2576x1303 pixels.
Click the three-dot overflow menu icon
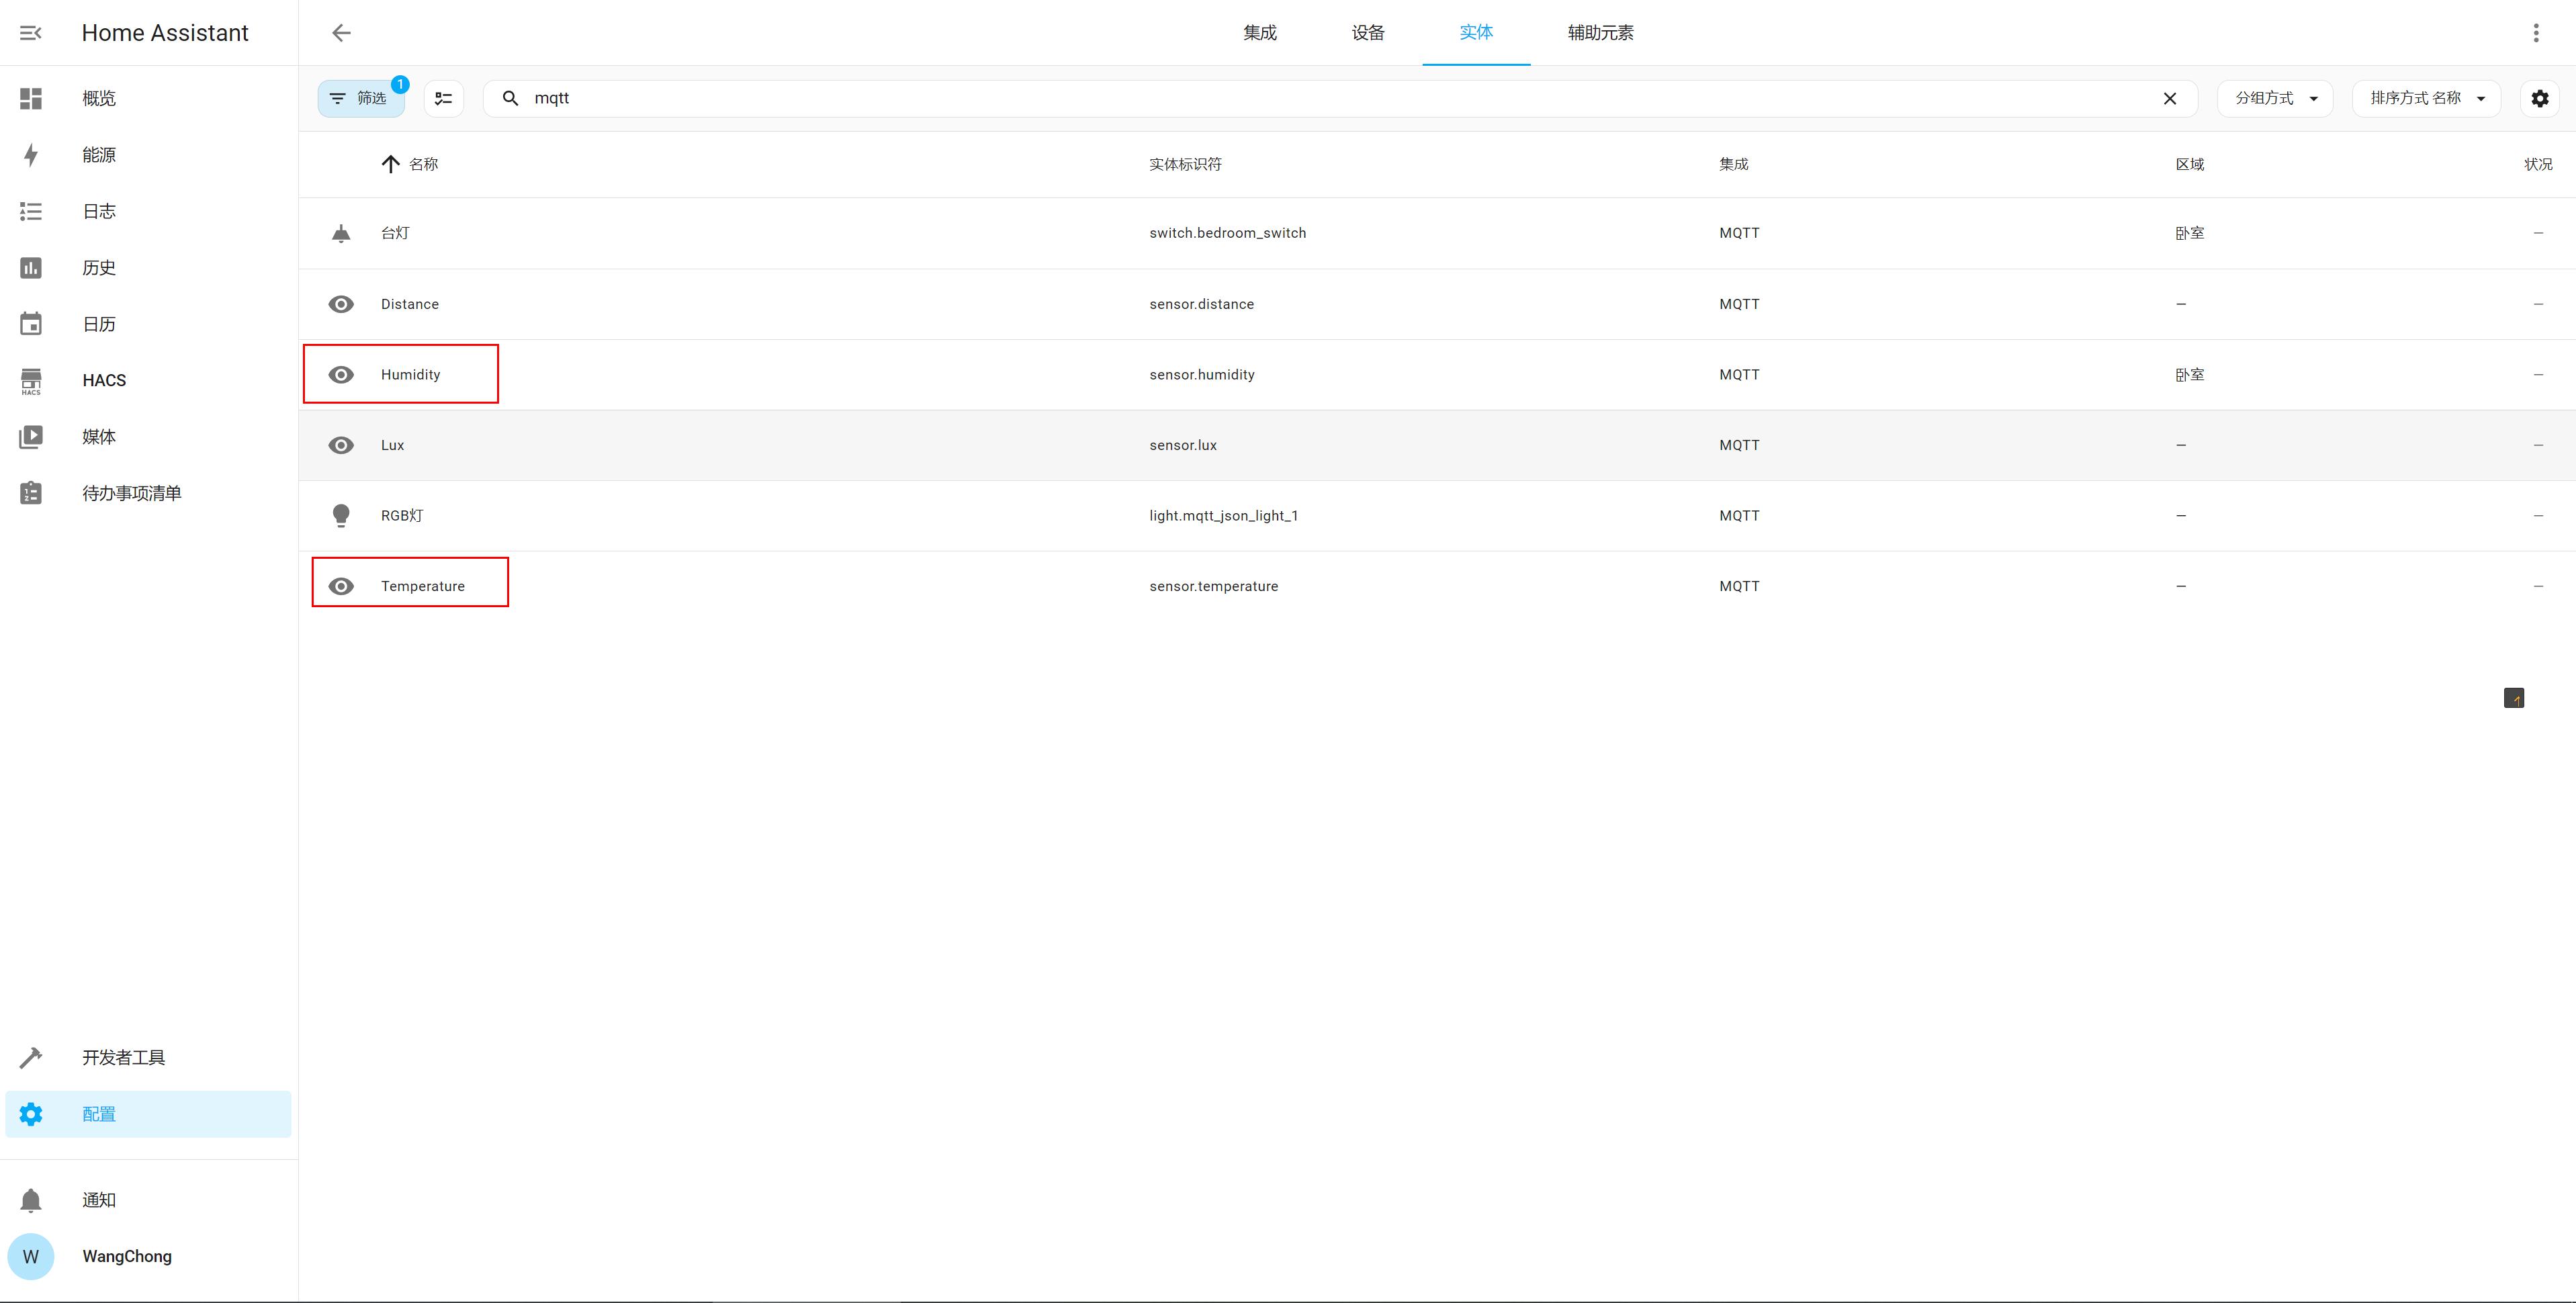2538,33
